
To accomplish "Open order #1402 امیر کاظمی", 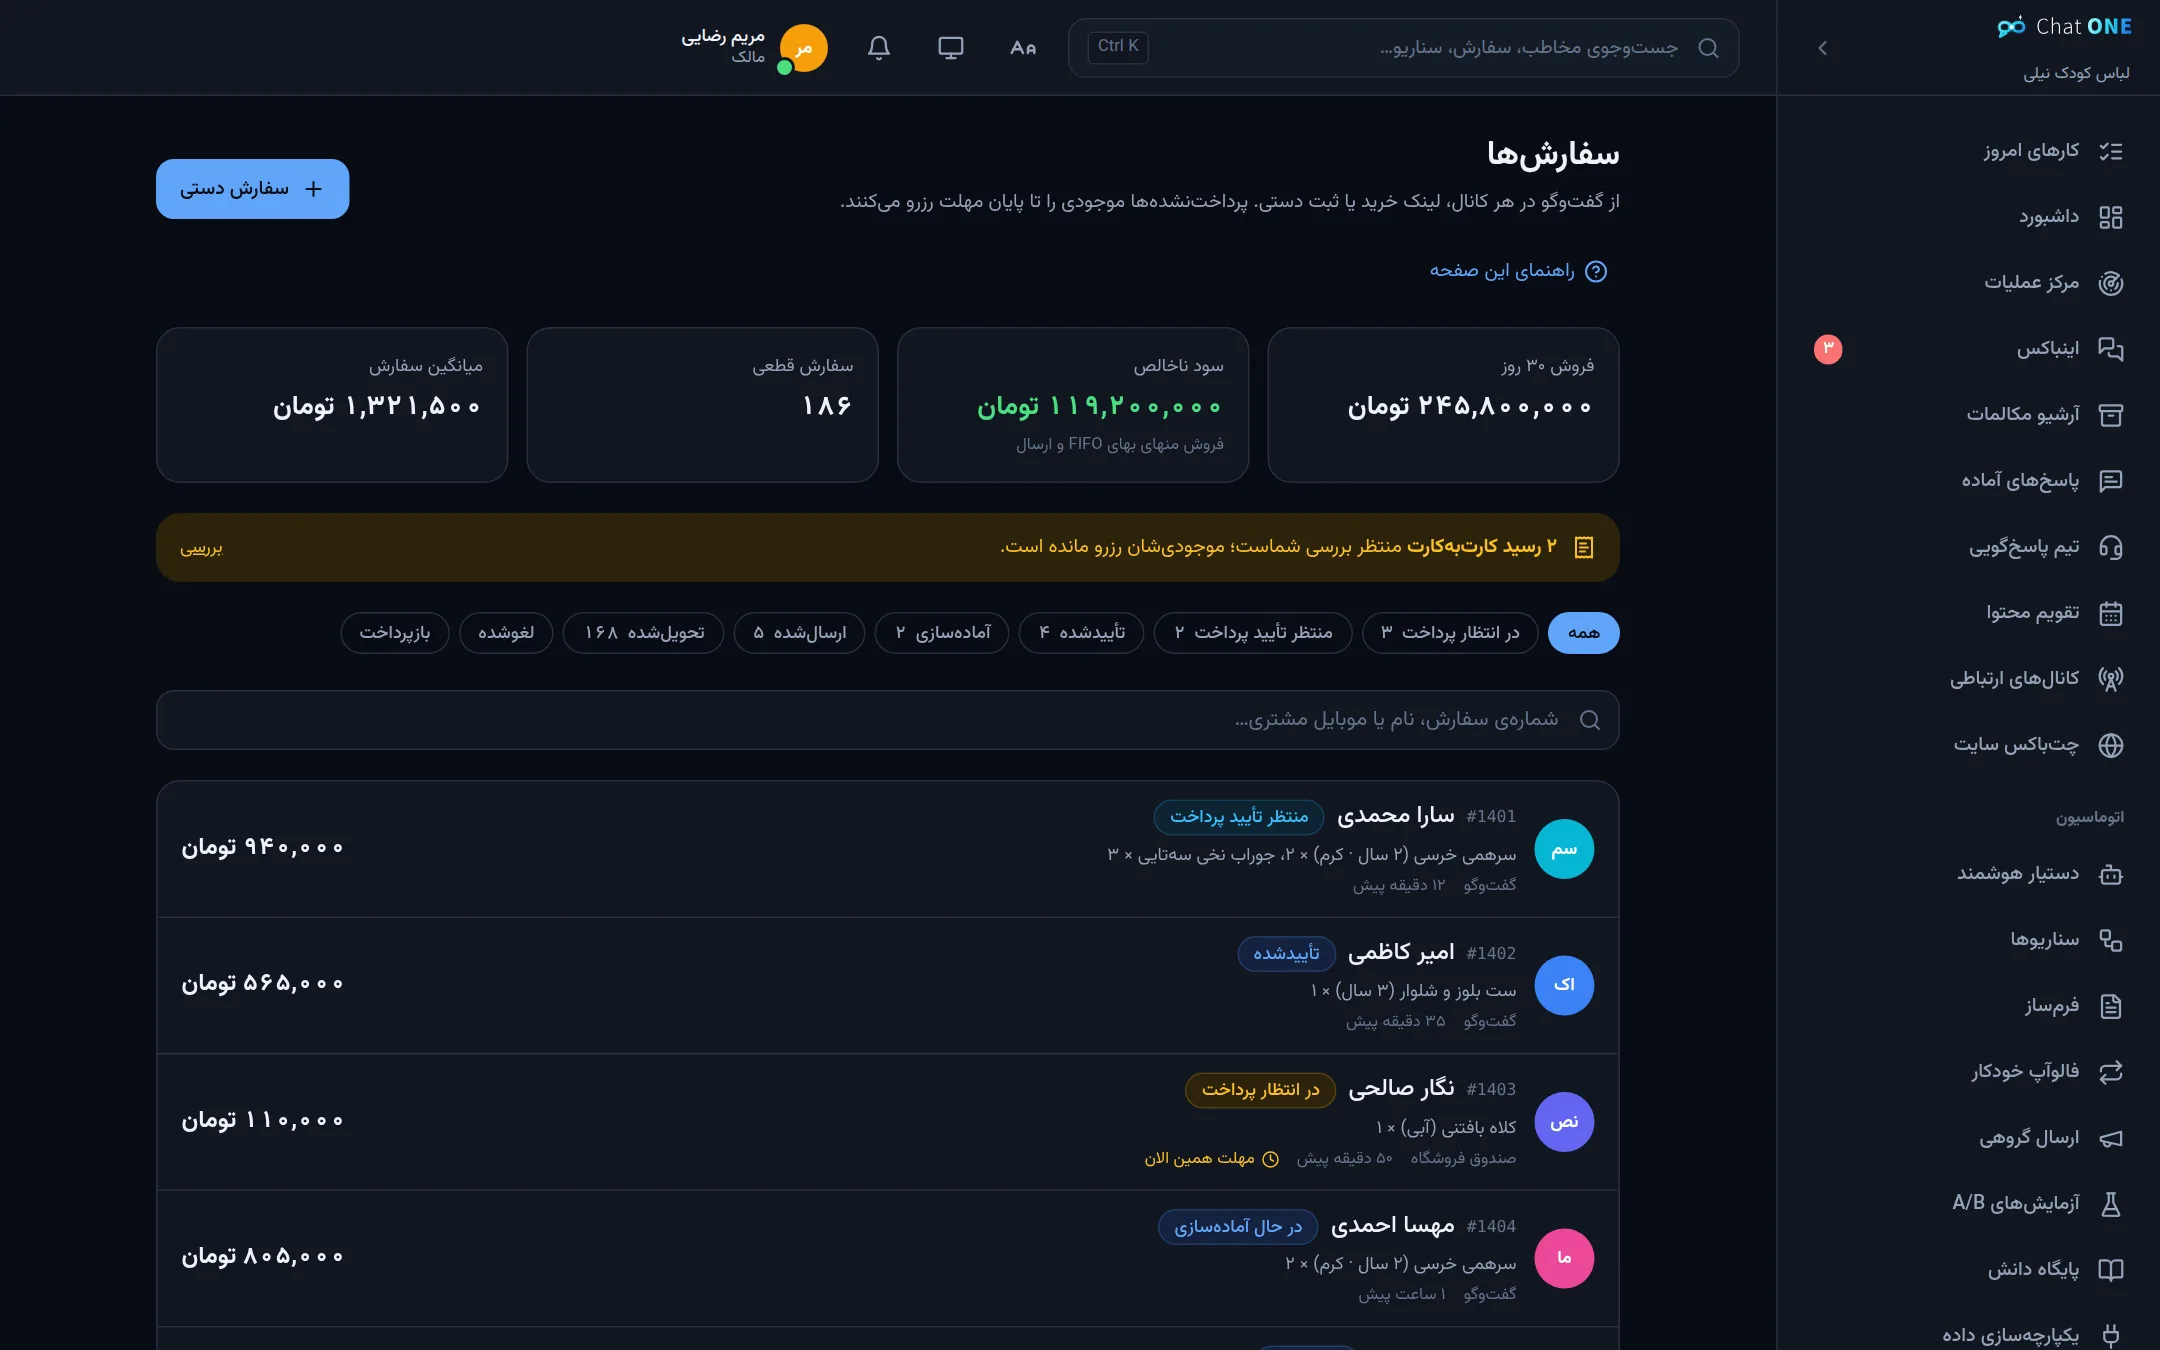I will point(887,986).
